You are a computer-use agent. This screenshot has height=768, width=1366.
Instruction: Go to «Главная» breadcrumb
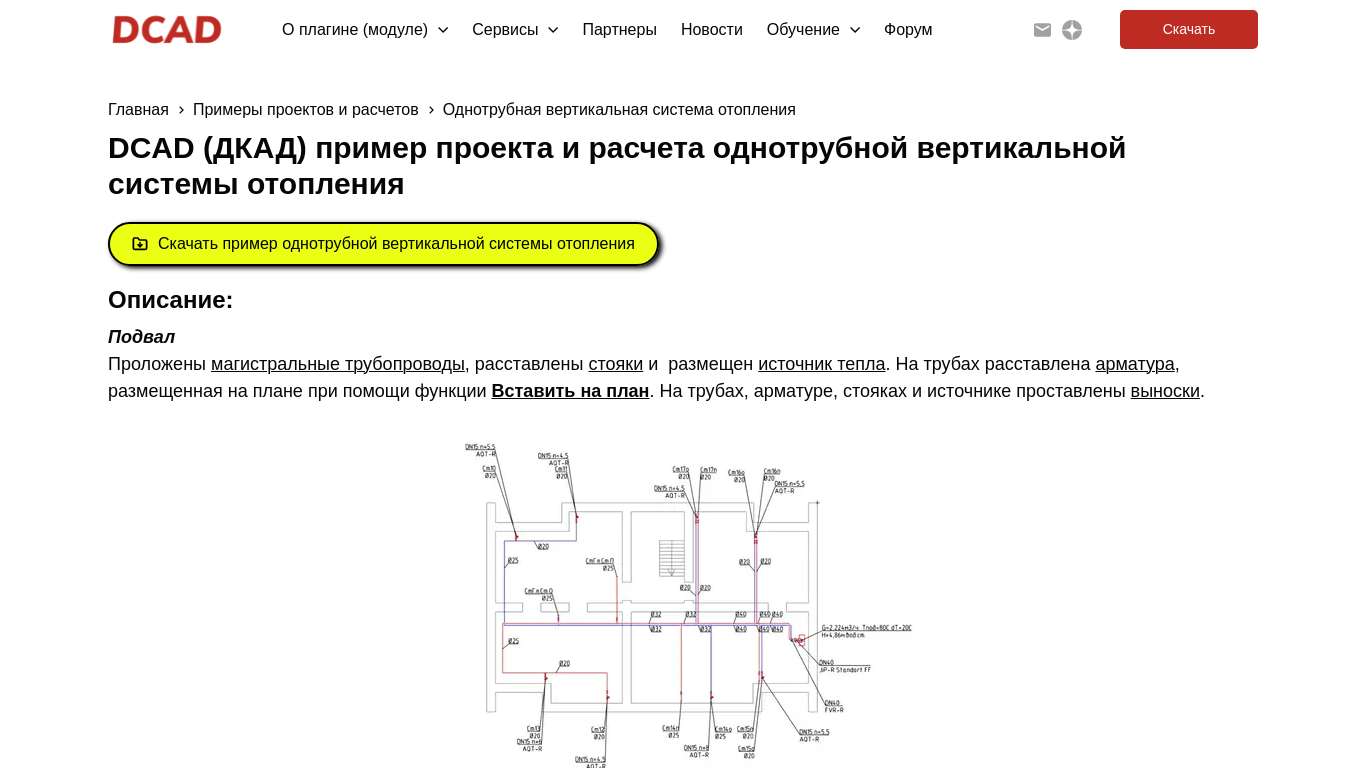coord(138,110)
